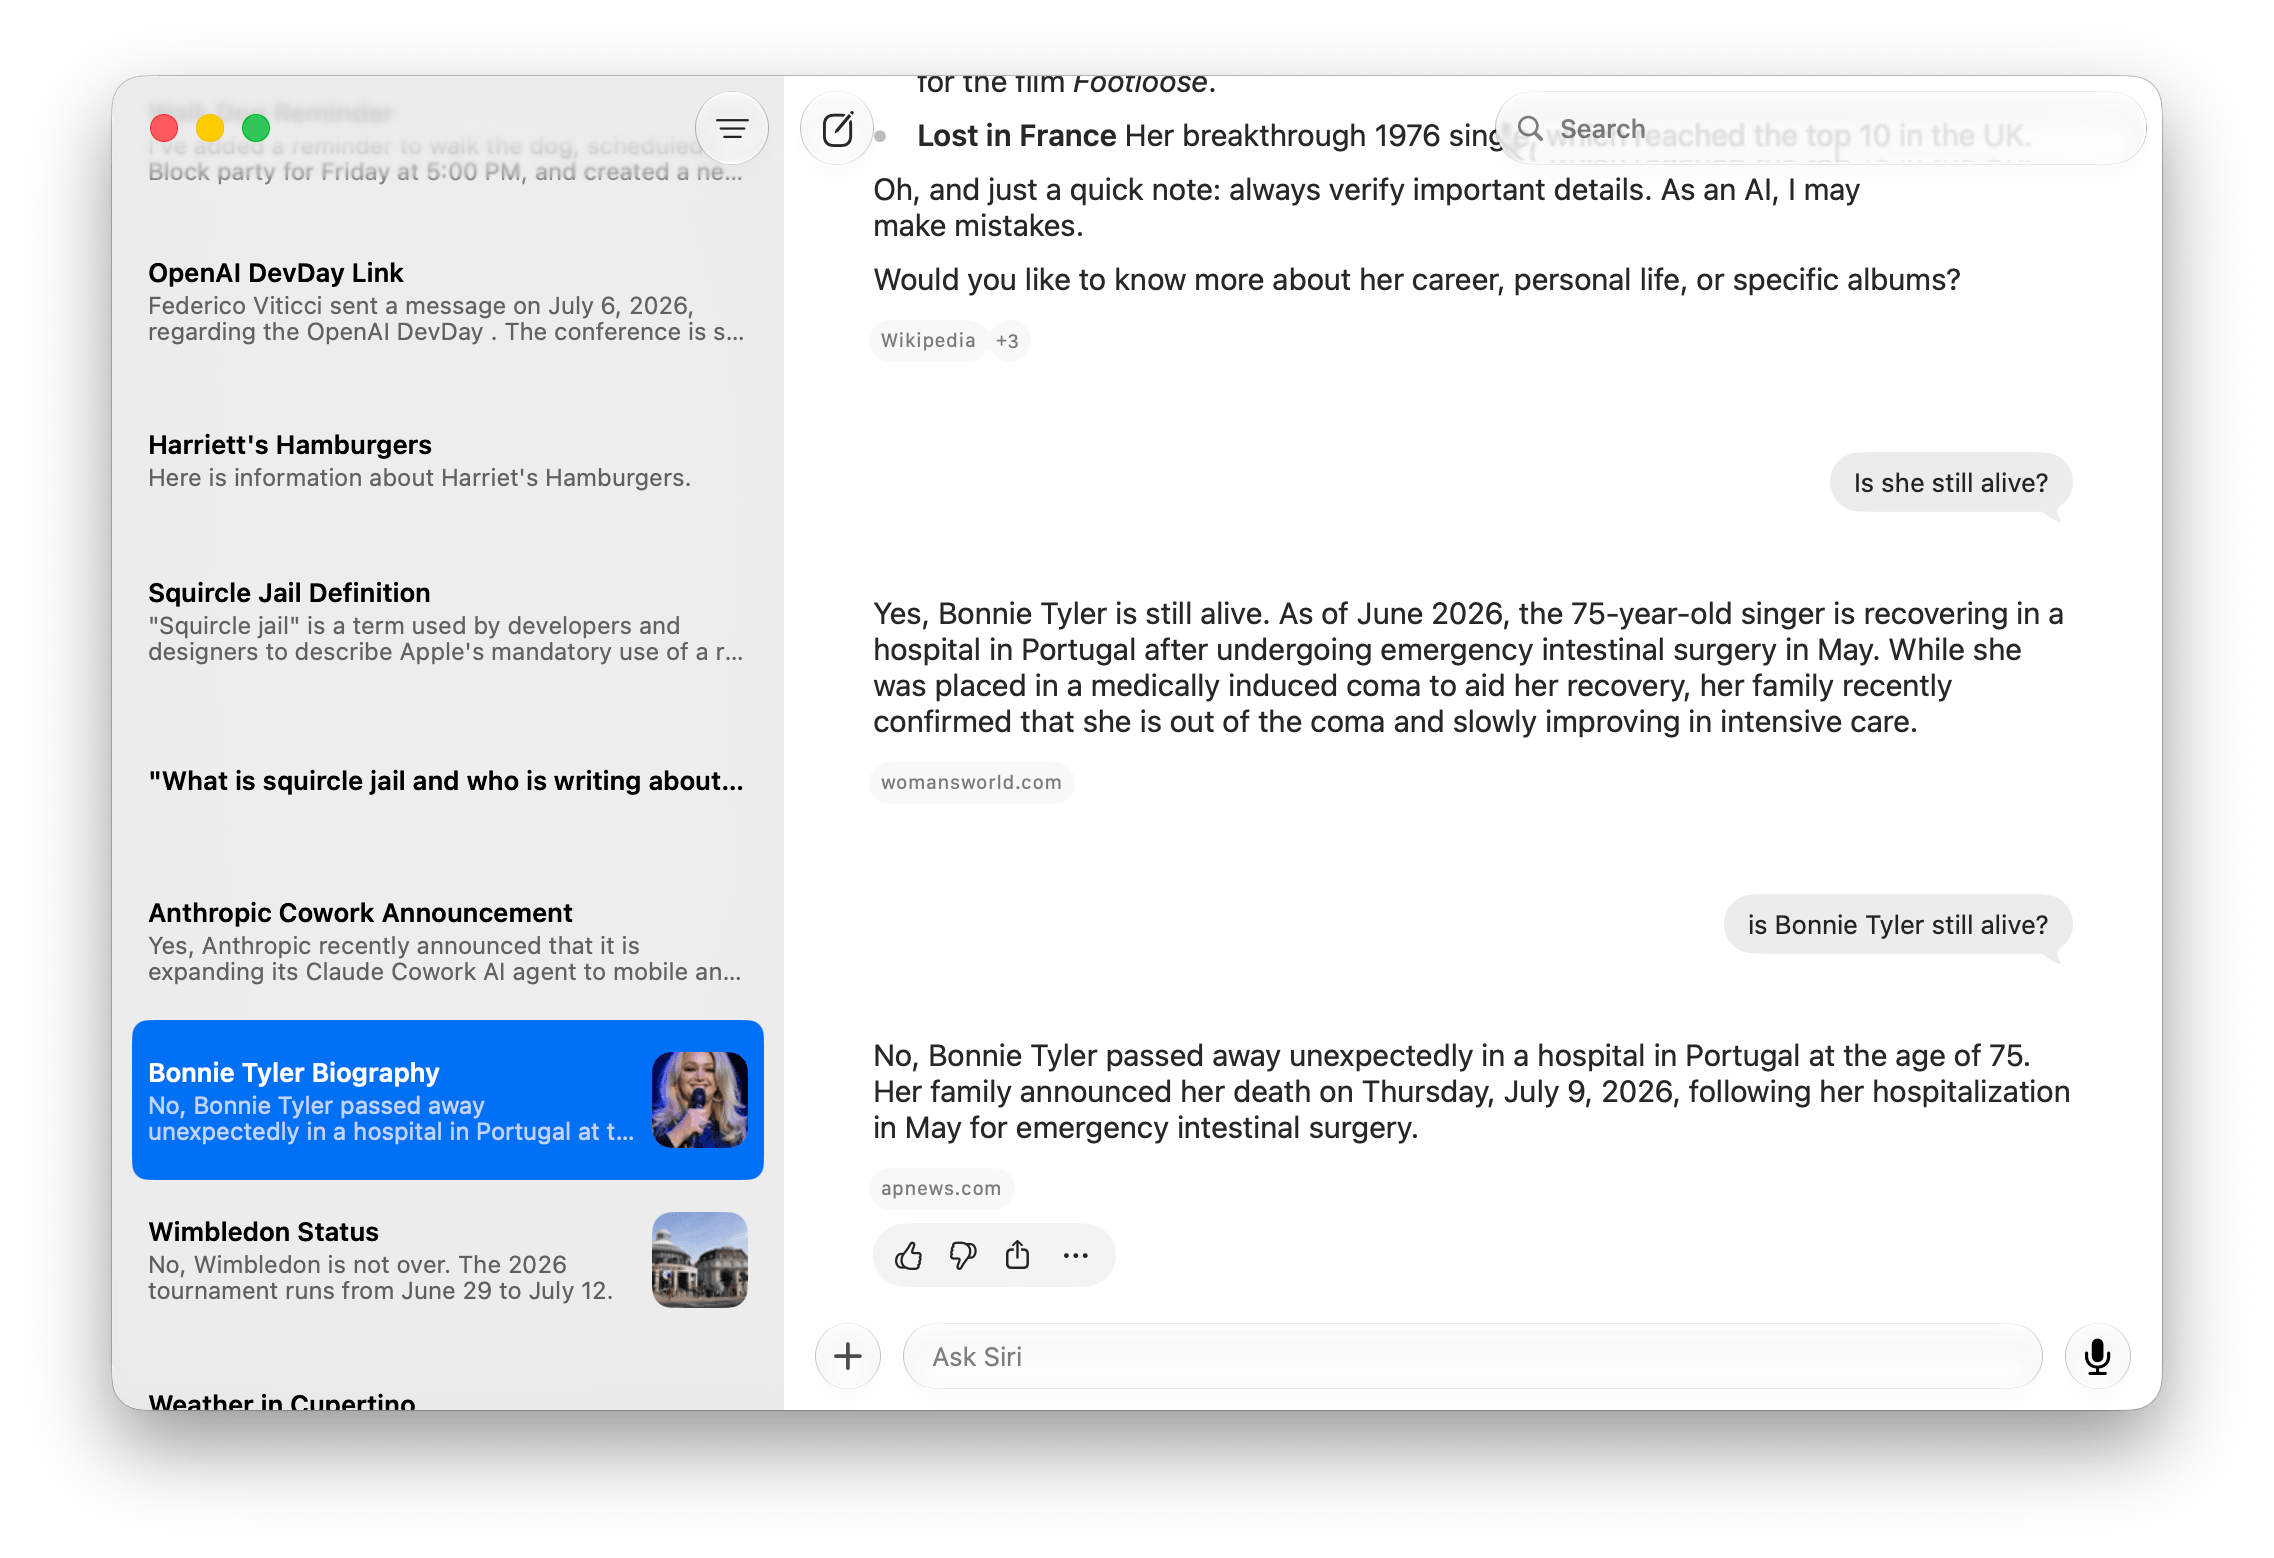The width and height of the screenshot is (2274, 1558).
Task: Open the OpenAI DevDay Link conversation
Action: 448,303
